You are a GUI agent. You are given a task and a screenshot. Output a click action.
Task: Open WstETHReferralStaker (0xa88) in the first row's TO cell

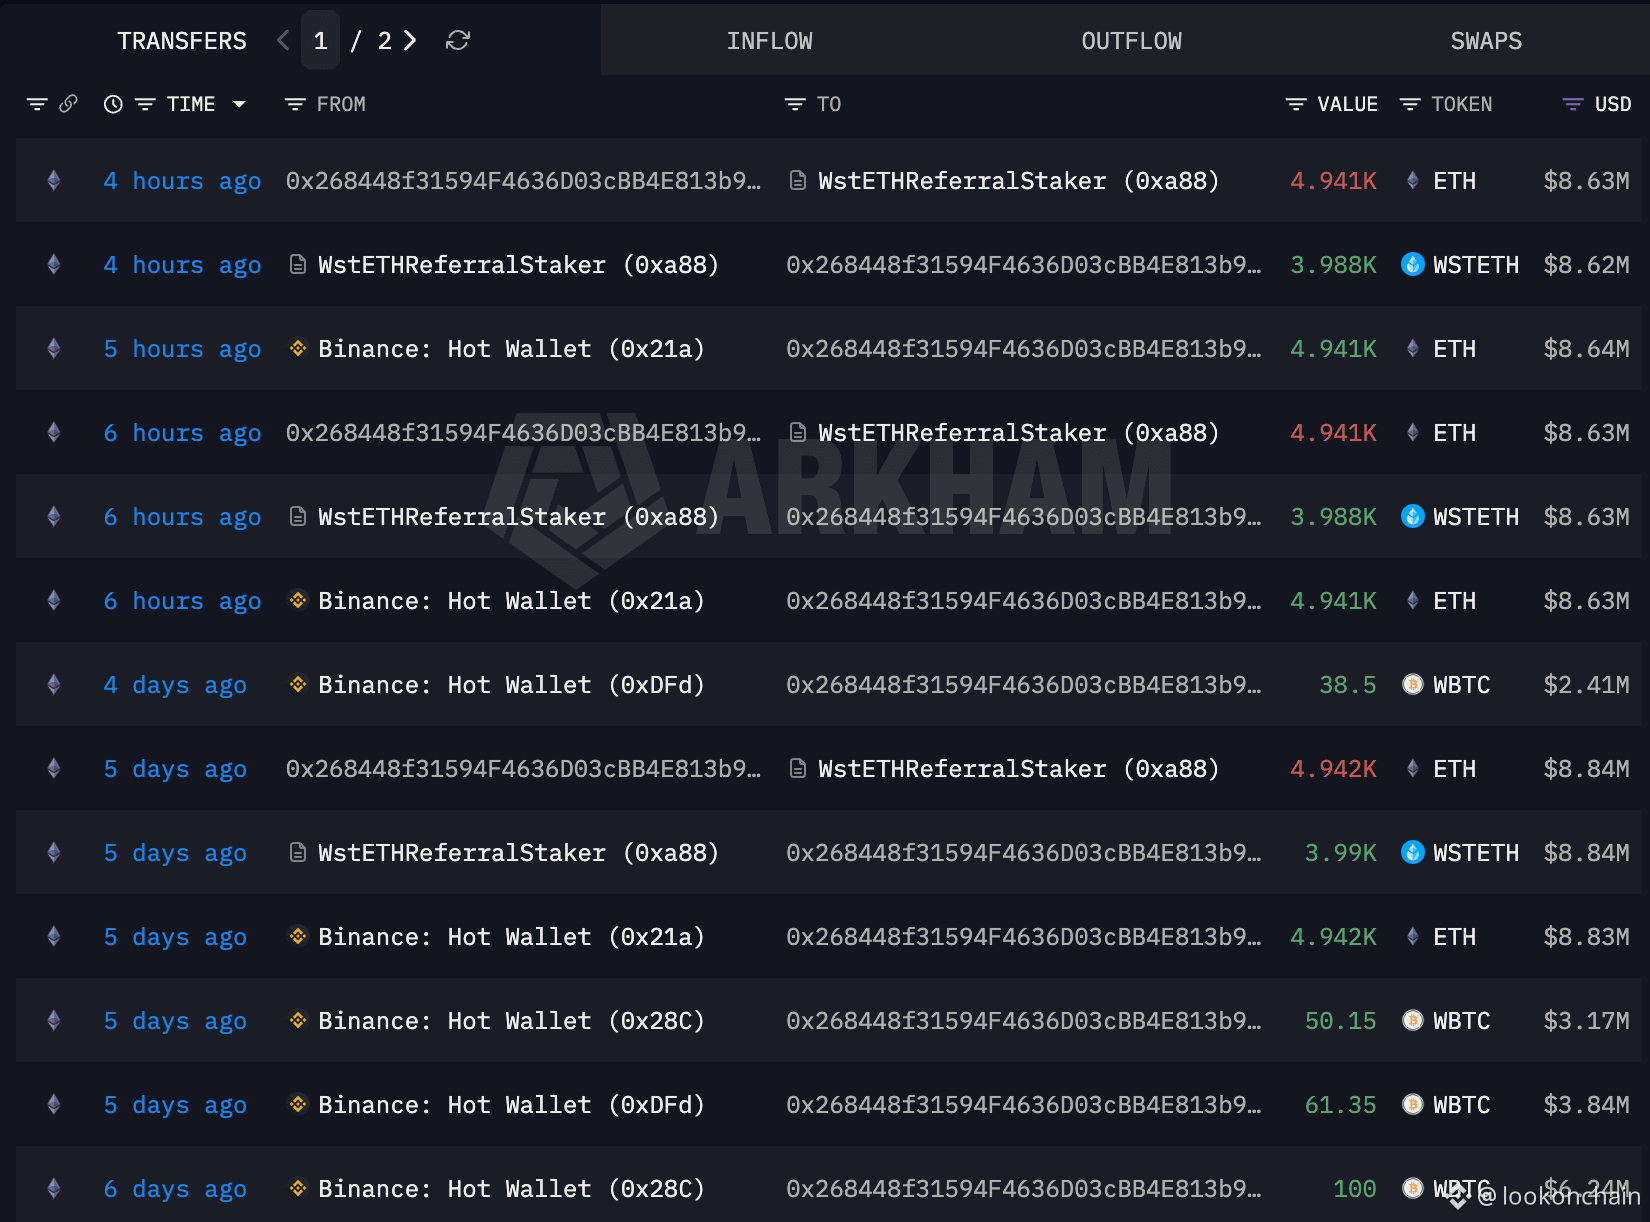(1018, 181)
